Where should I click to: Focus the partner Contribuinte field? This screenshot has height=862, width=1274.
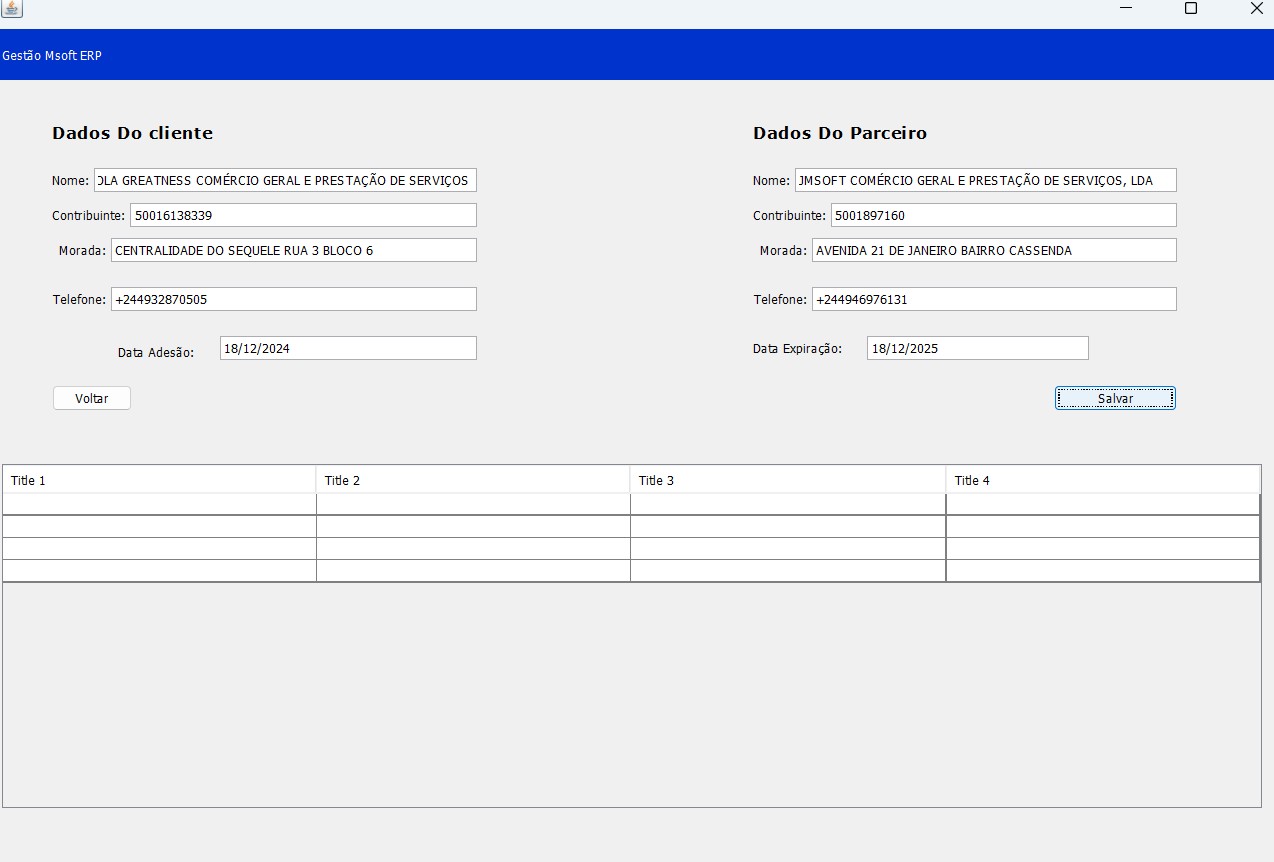[x=1003, y=215]
